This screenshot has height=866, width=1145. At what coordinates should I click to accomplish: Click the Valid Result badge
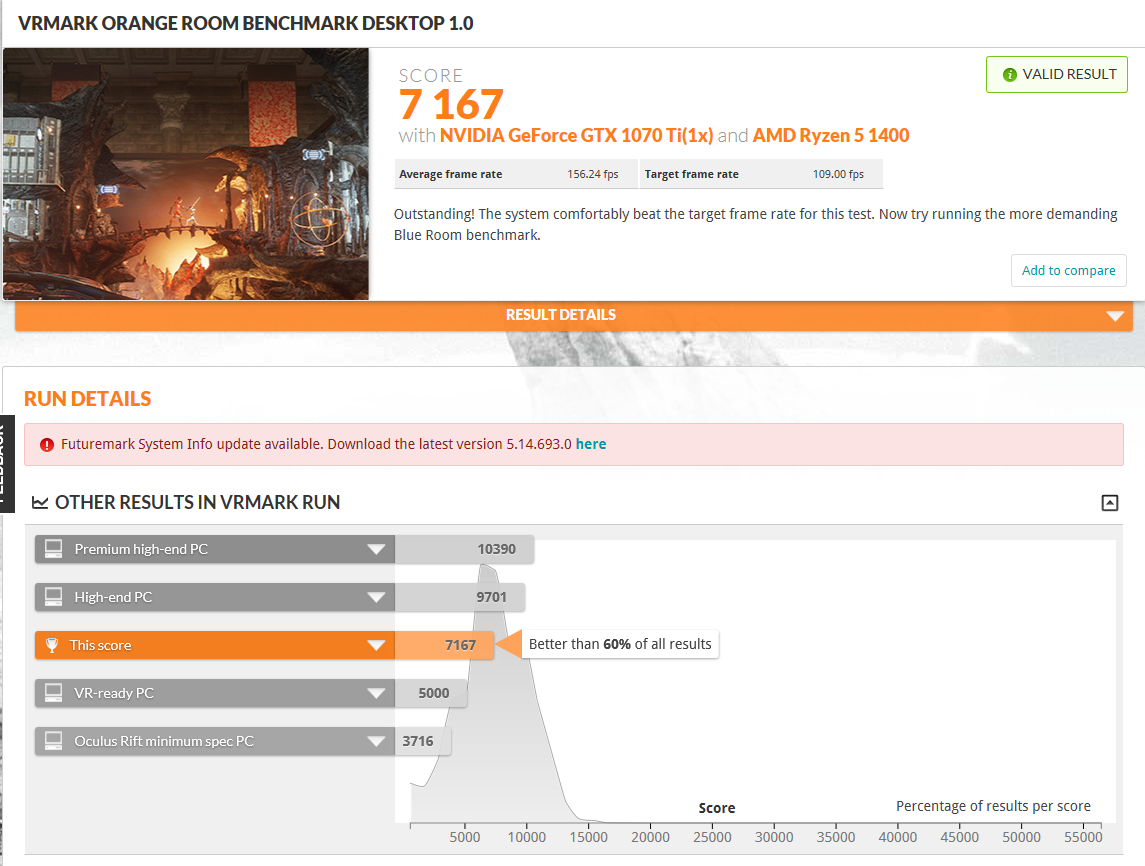click(1057, 74)
